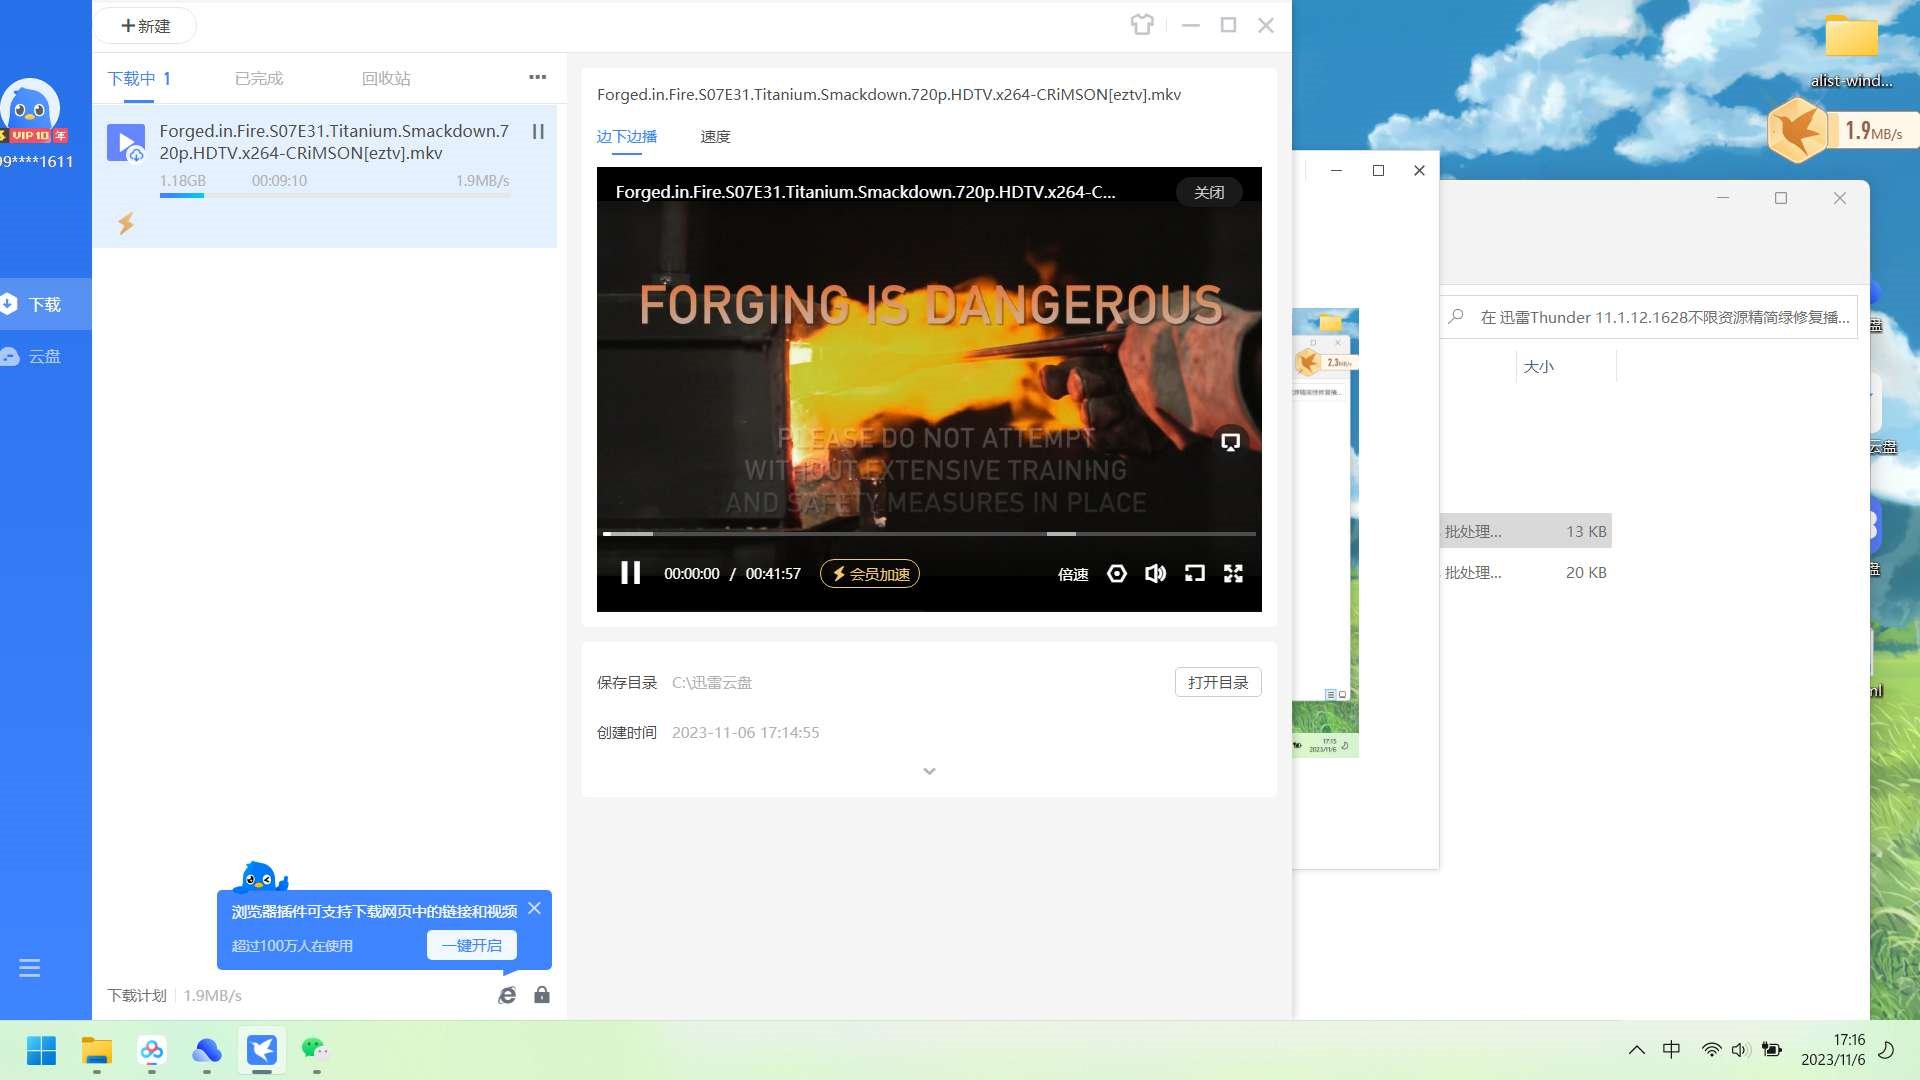
Task: Open the three-dot more options menu
Action: tap(537, 77)
